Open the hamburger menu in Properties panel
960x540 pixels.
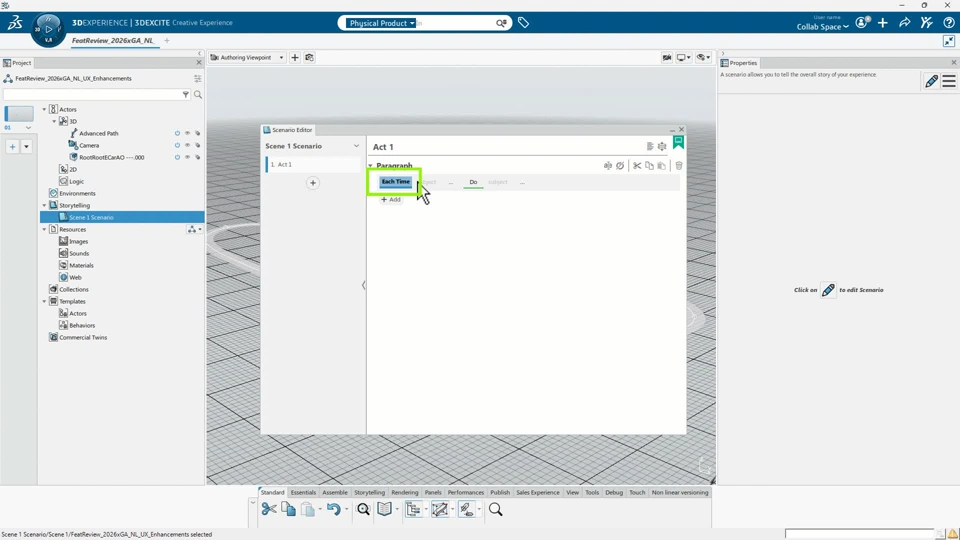949,81
